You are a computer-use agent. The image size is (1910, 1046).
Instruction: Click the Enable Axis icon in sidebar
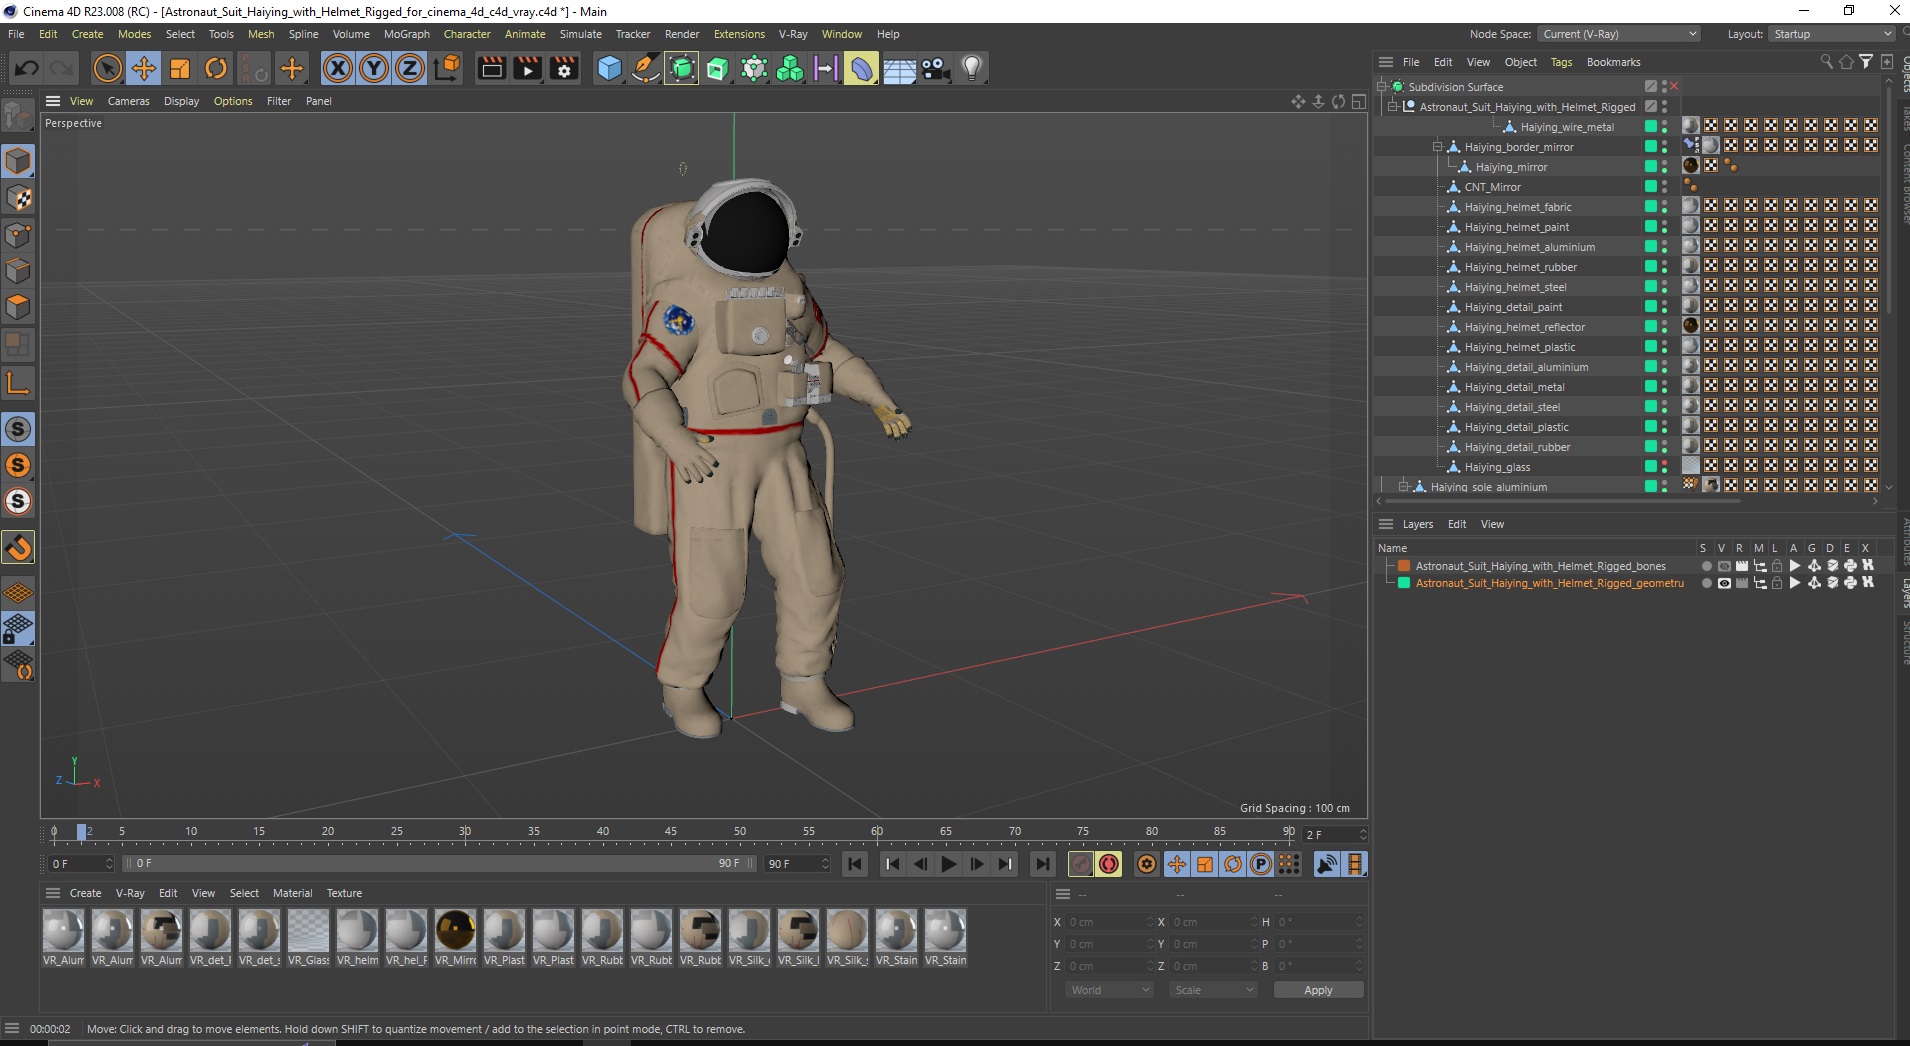coord(18,384)
